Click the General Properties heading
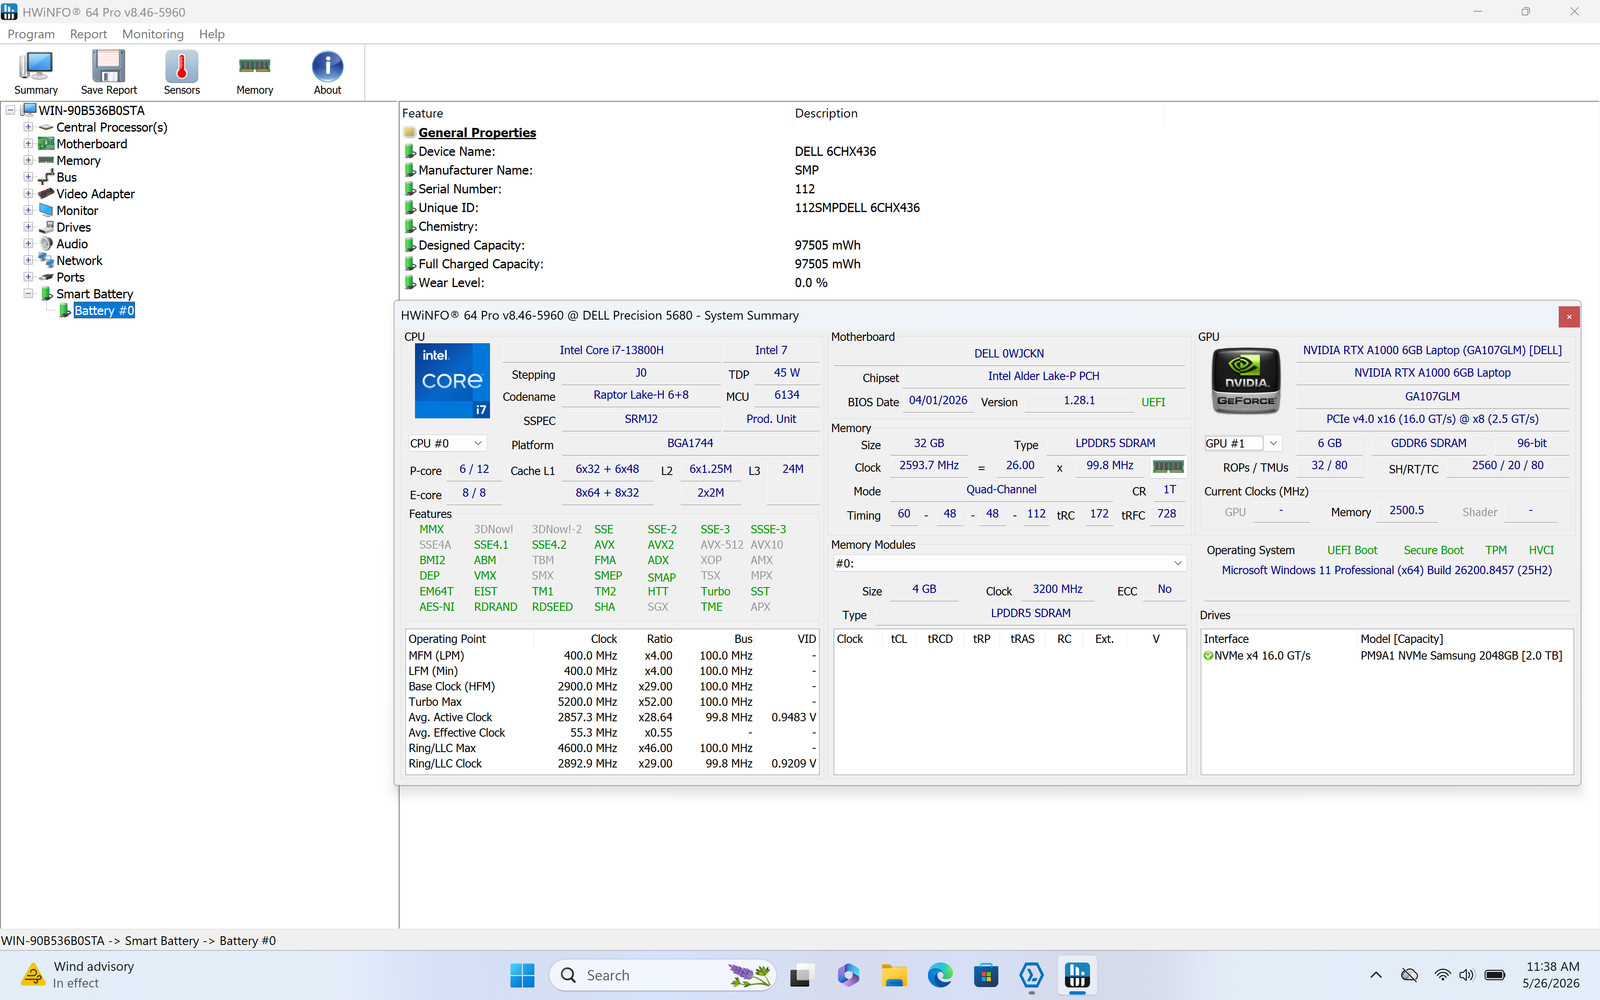This screenshot has height=1000, width=1600. click(477, 133)
